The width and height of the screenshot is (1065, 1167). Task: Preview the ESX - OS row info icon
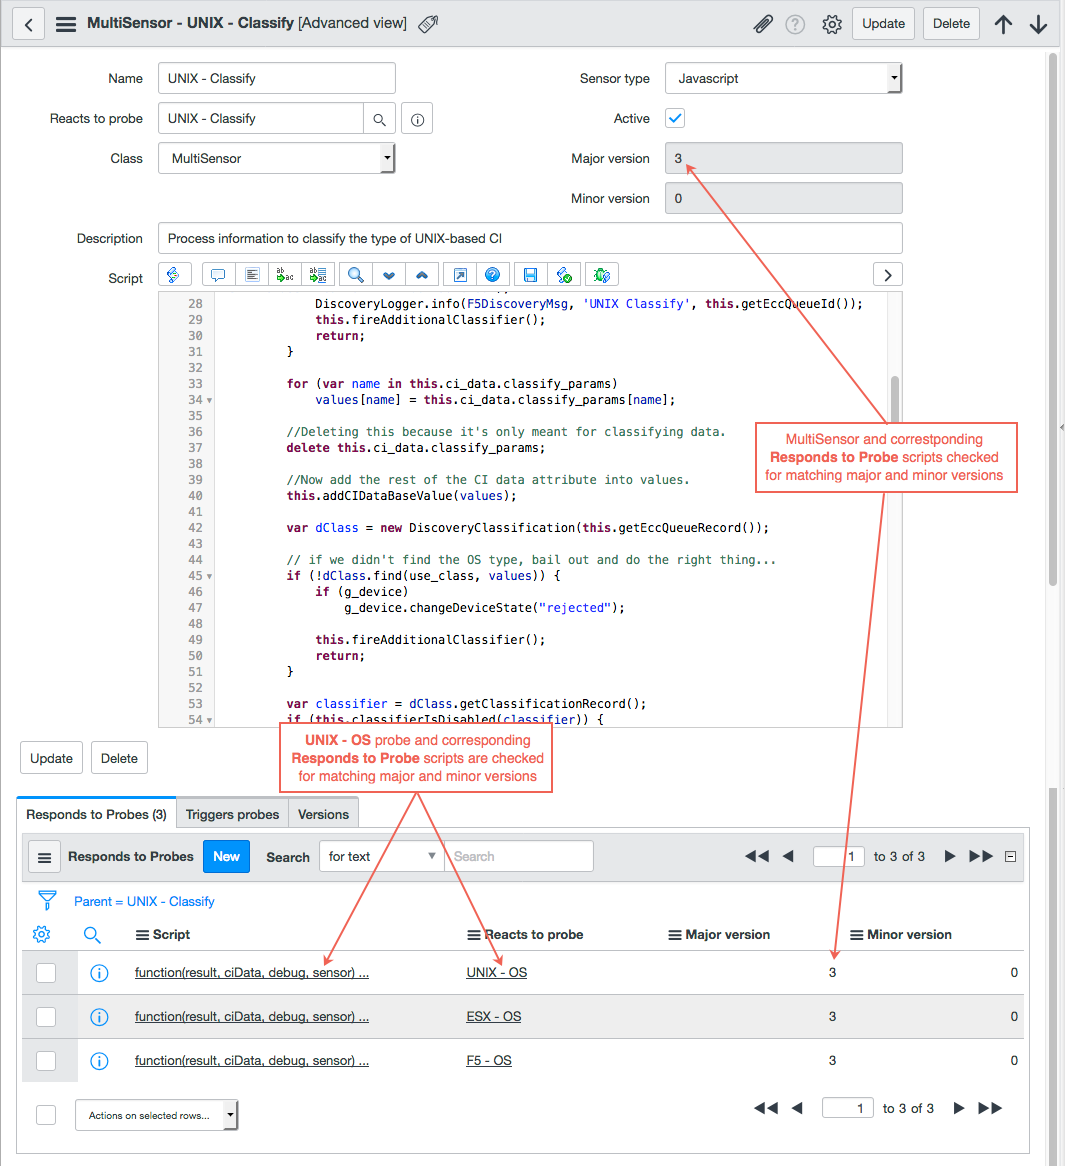coord(99,1017)
